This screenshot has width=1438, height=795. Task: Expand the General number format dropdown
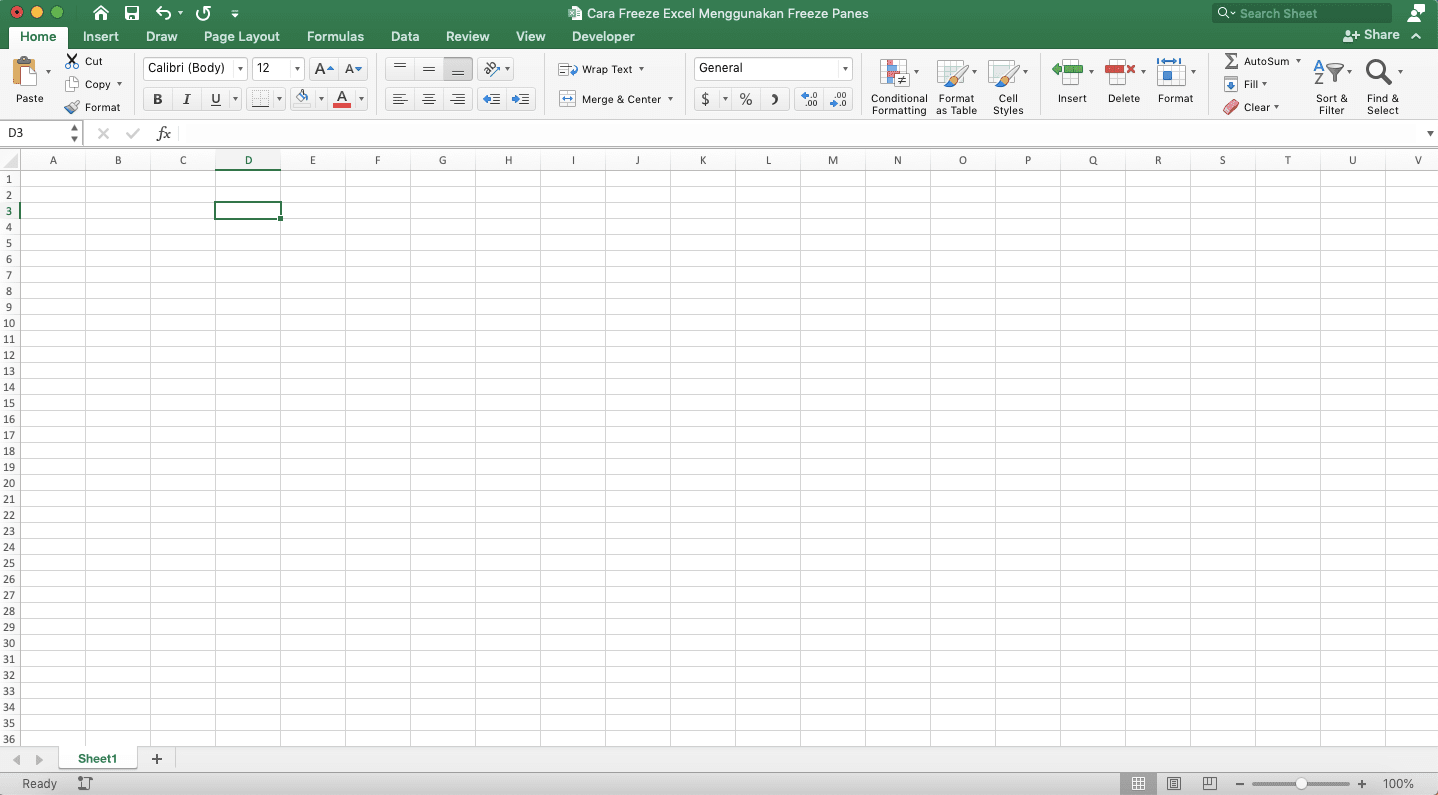845,69
